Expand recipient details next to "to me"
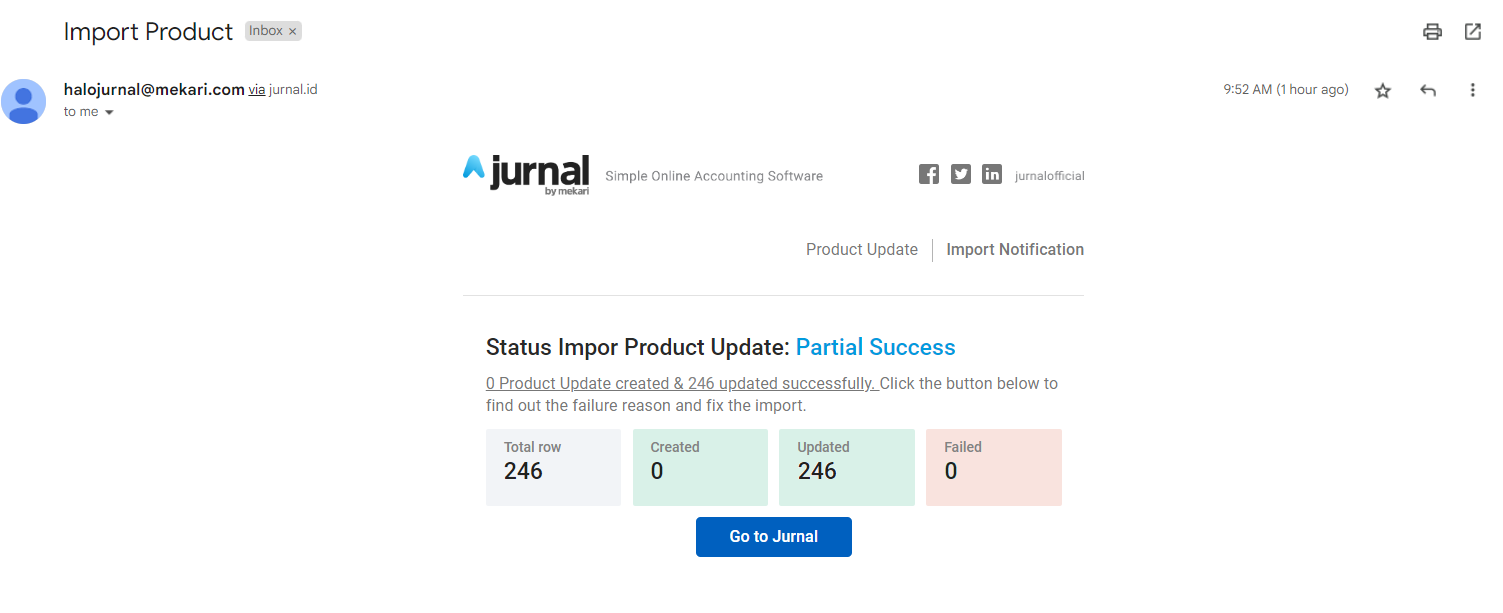Screen dimensions: 1503x613 click(x=109, y=113)
